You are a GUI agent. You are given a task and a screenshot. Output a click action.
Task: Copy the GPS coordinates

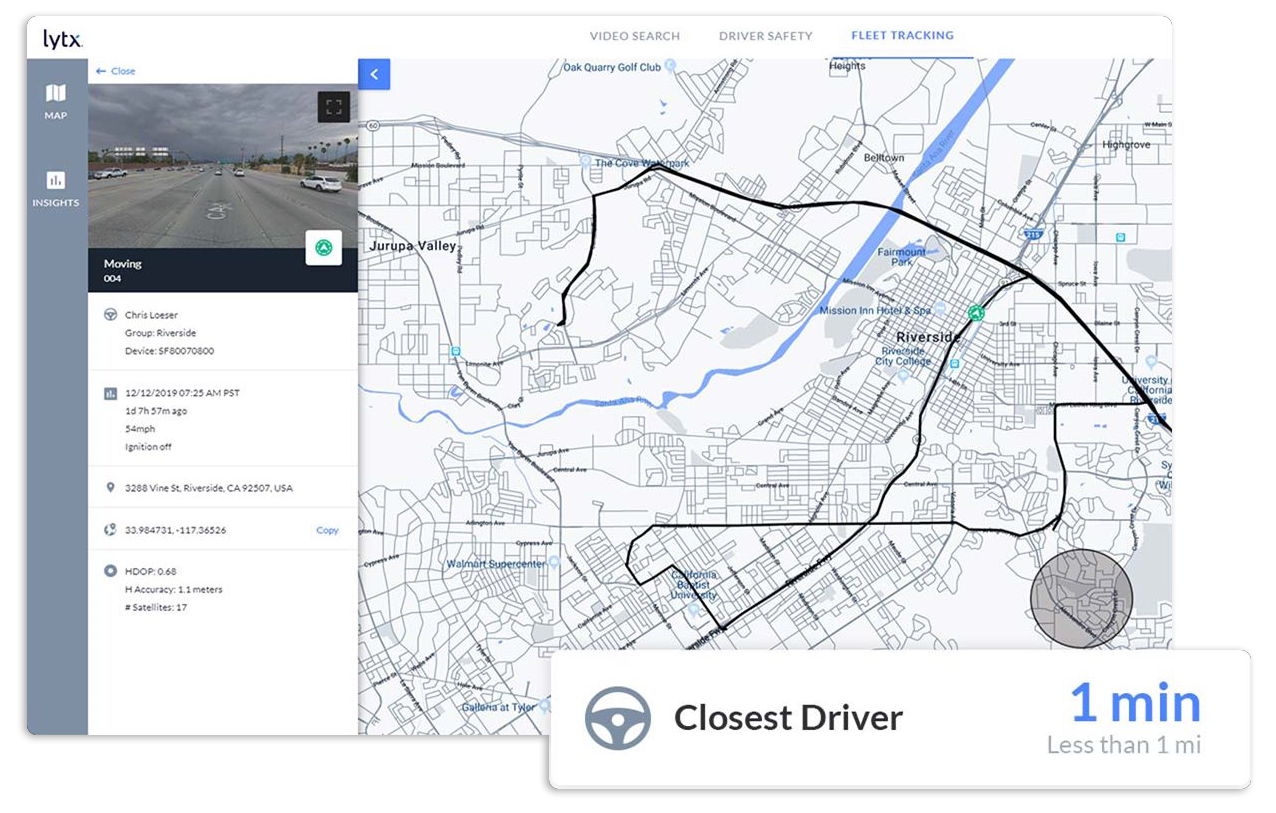click(327, 530)
